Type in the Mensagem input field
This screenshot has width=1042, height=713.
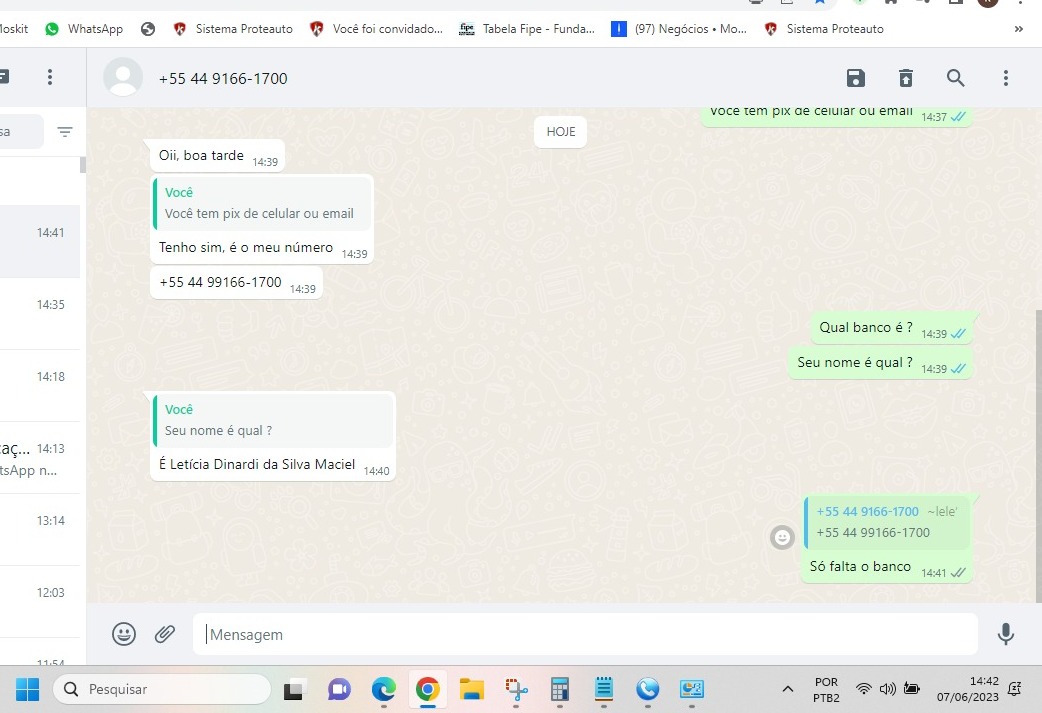point(585,634)
